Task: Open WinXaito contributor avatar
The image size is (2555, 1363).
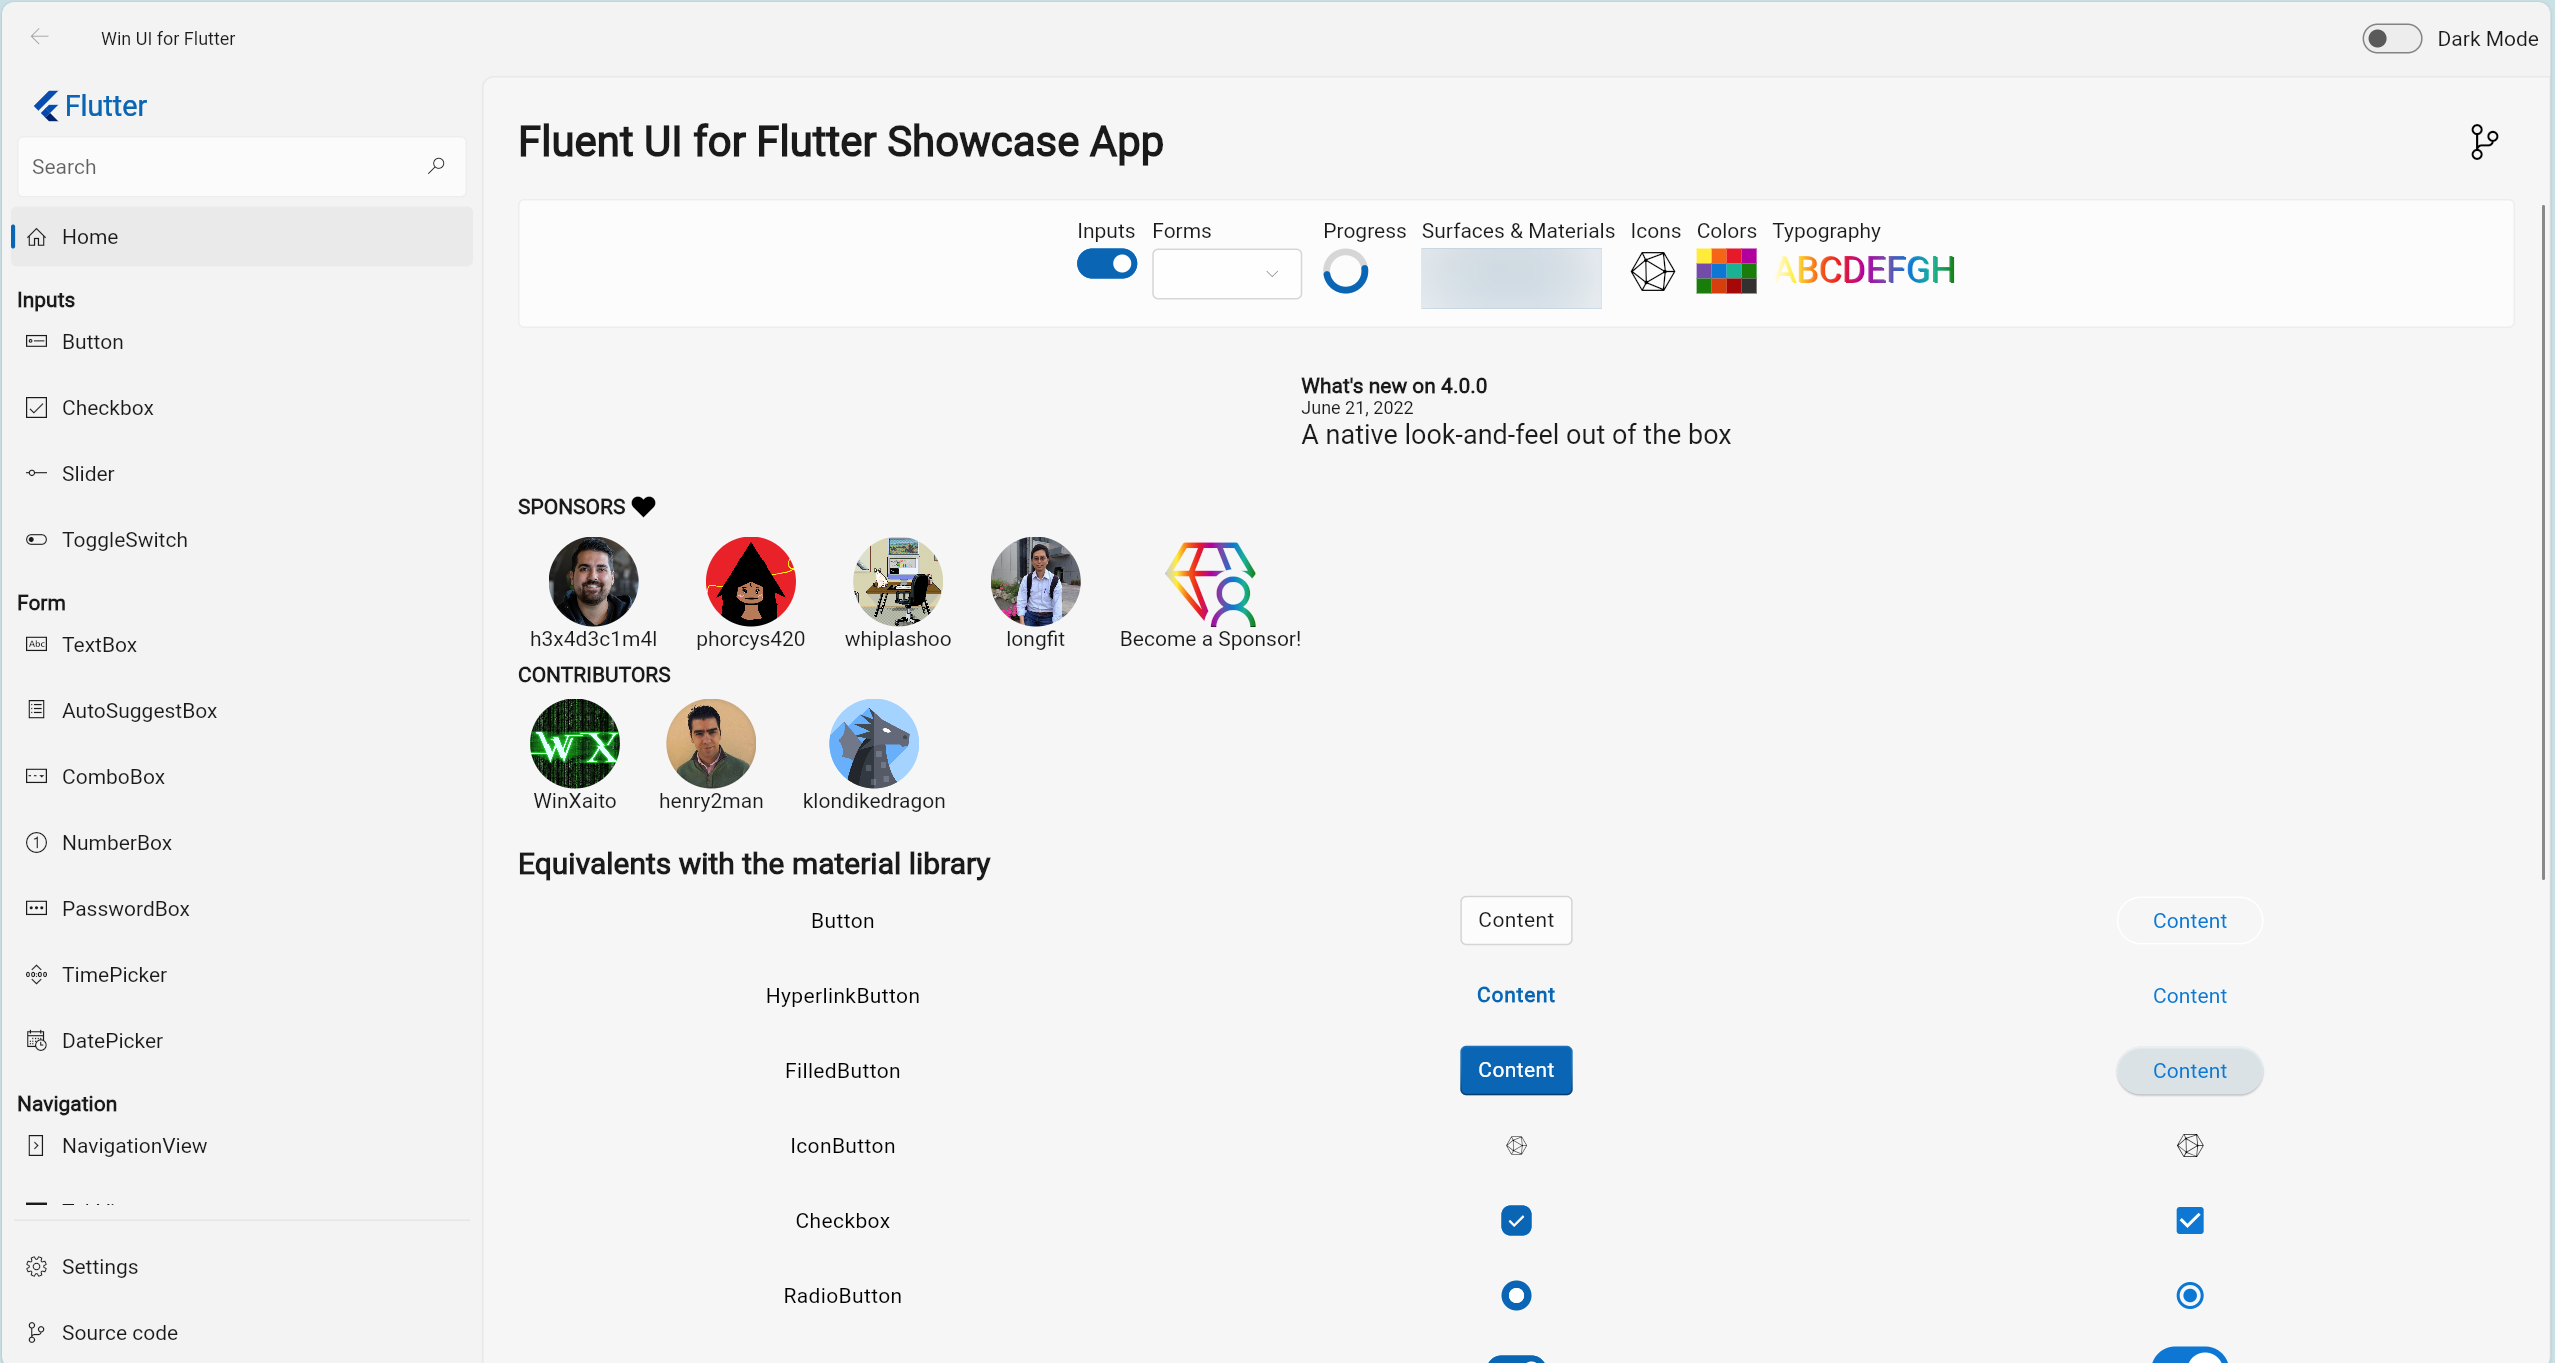Action: (x=574, y=743)
